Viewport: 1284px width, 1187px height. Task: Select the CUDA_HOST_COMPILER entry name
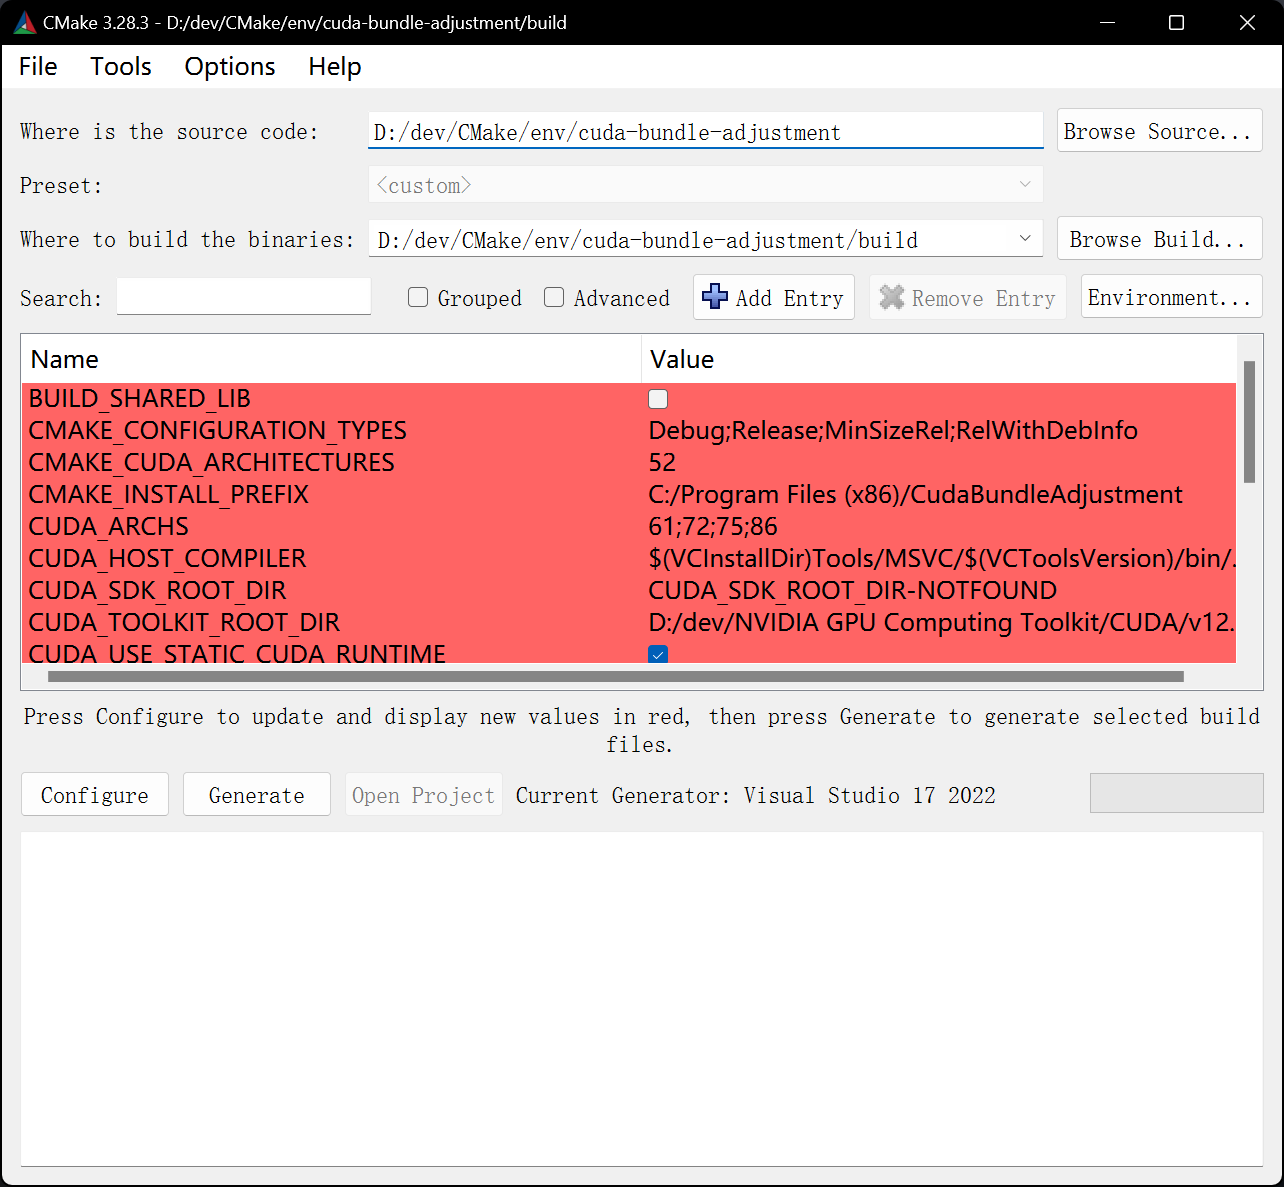(168, 559)
